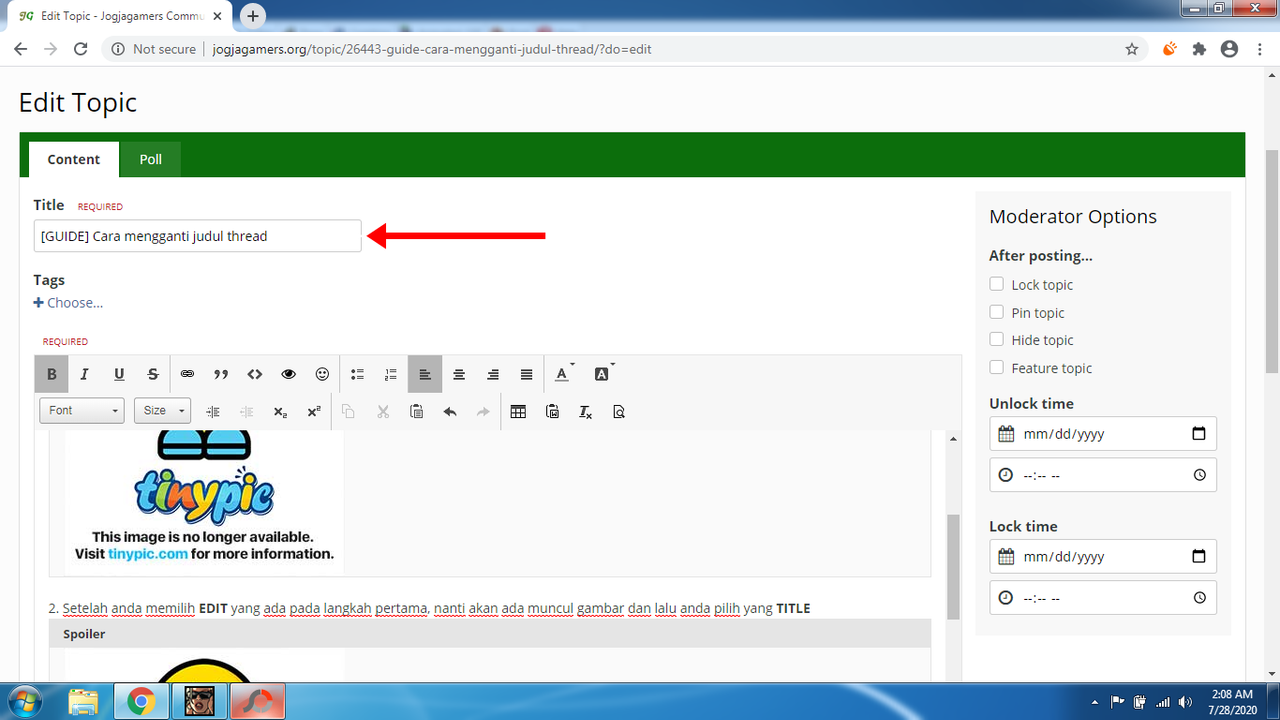
Task: Click the browser address bar URL
Action: 432,49
